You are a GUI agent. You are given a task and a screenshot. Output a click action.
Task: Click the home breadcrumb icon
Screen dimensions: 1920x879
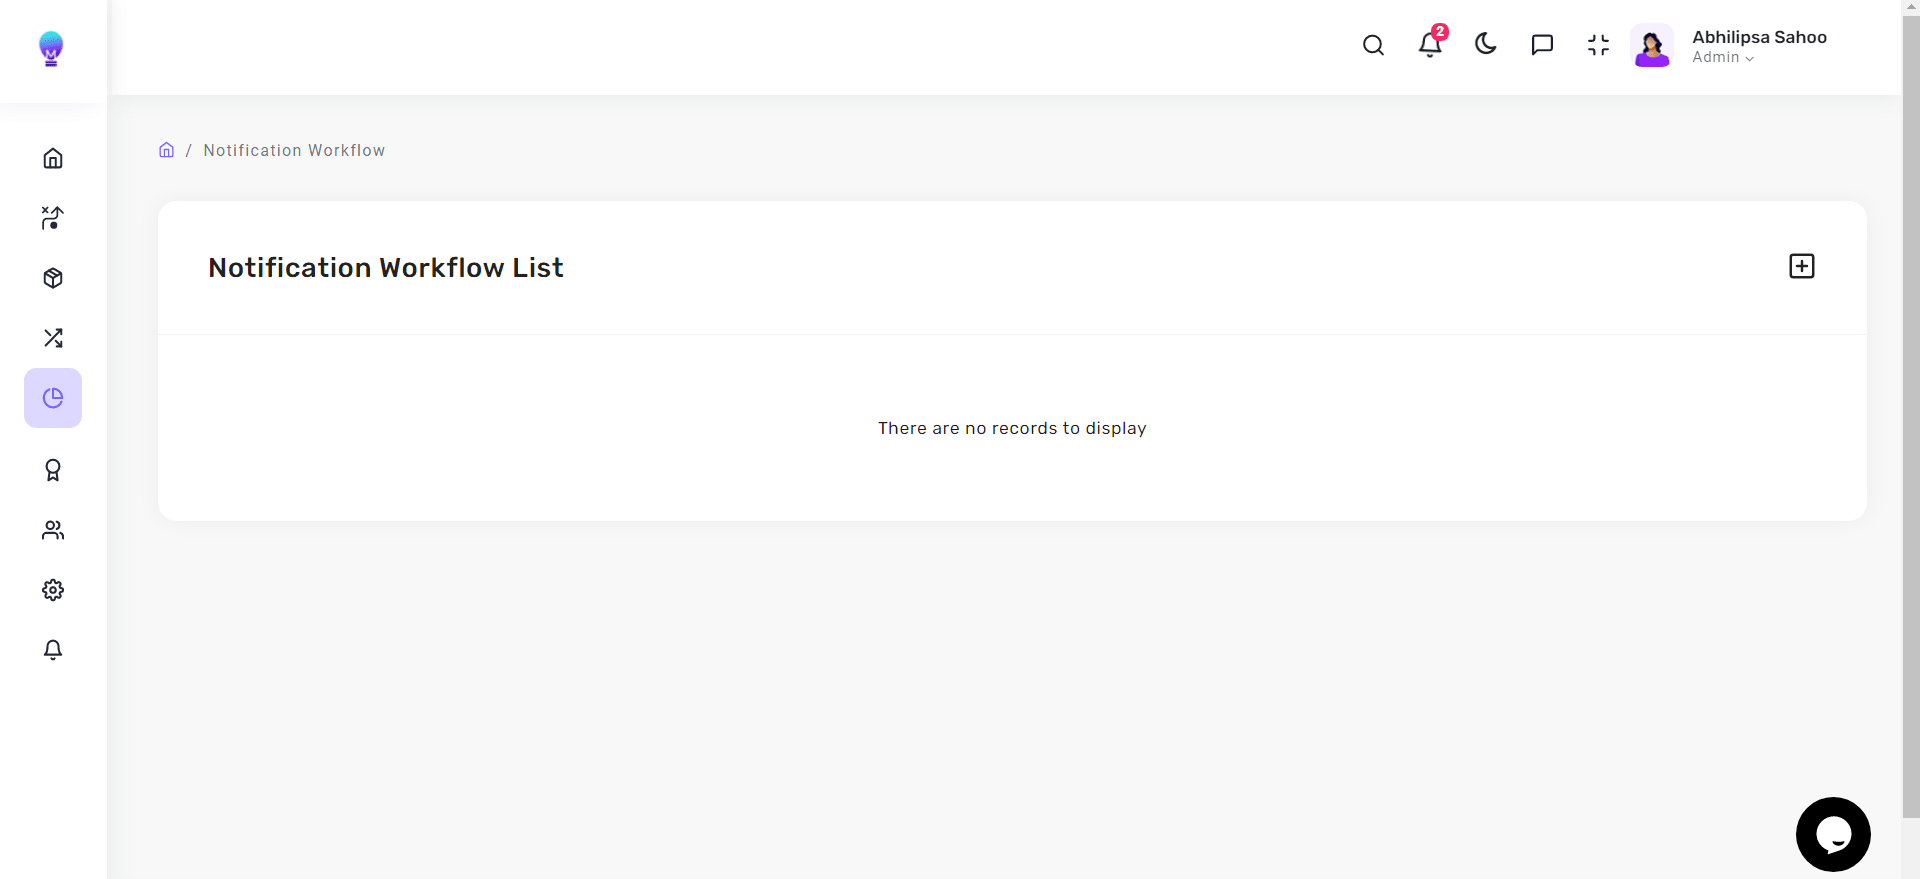click(x=166, y=150)
